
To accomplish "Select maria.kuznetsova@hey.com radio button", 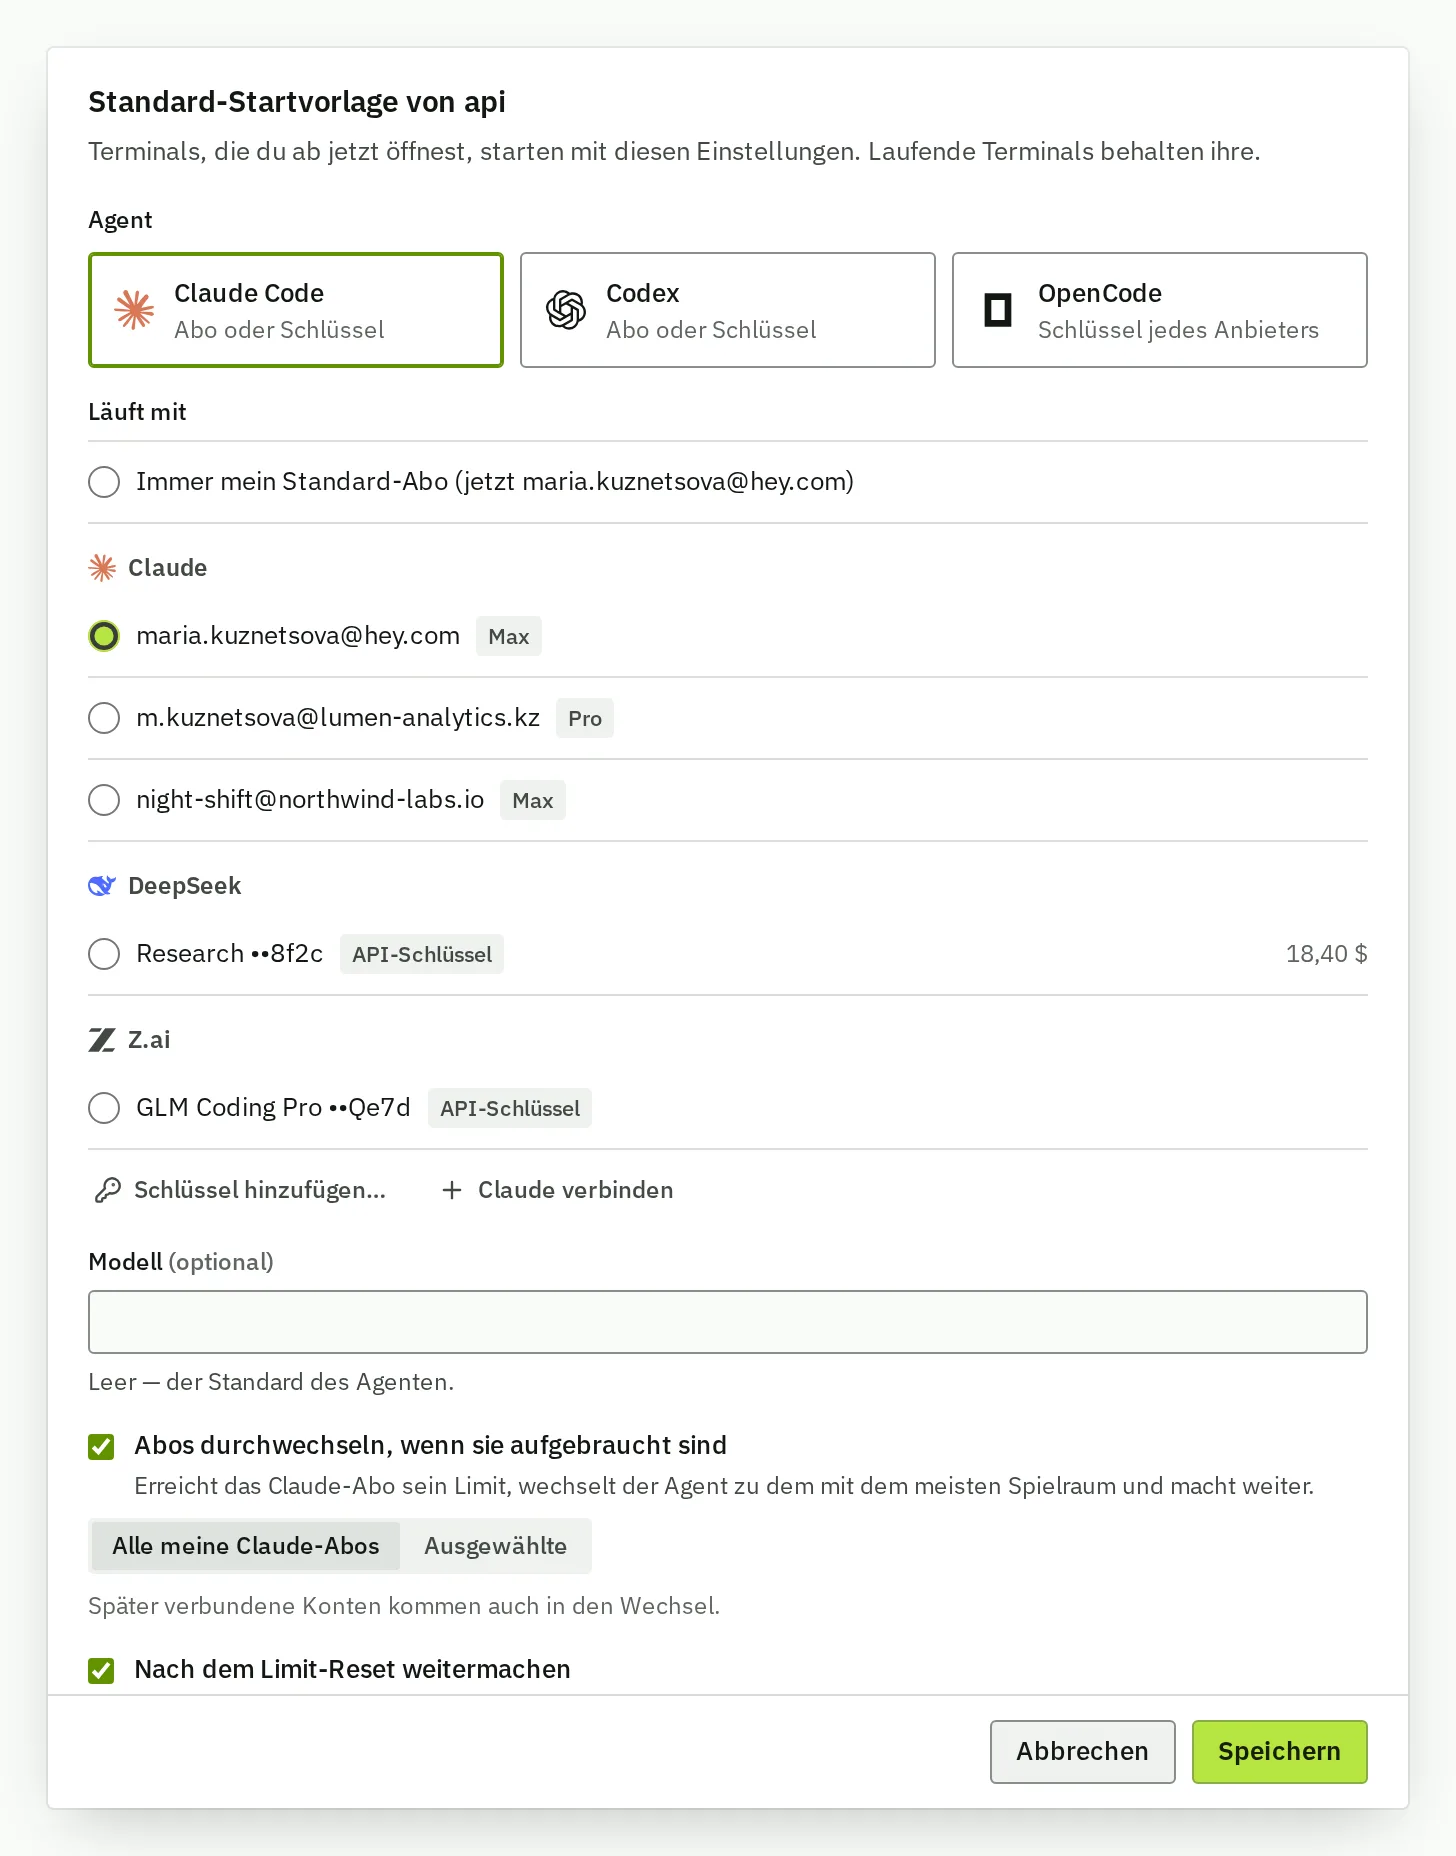I will [104, 636].
